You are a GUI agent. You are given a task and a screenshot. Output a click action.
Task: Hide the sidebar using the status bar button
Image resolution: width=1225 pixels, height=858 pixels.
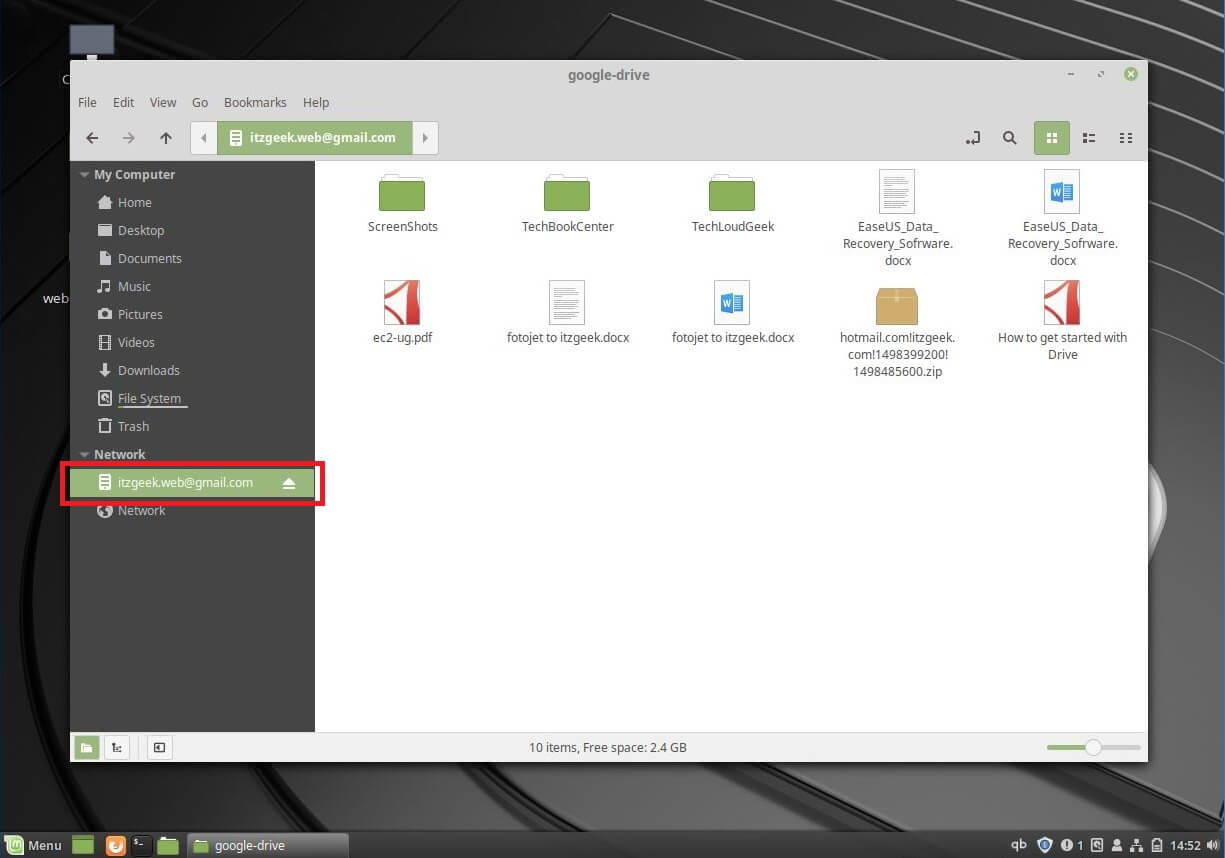[x=159, y=747]
